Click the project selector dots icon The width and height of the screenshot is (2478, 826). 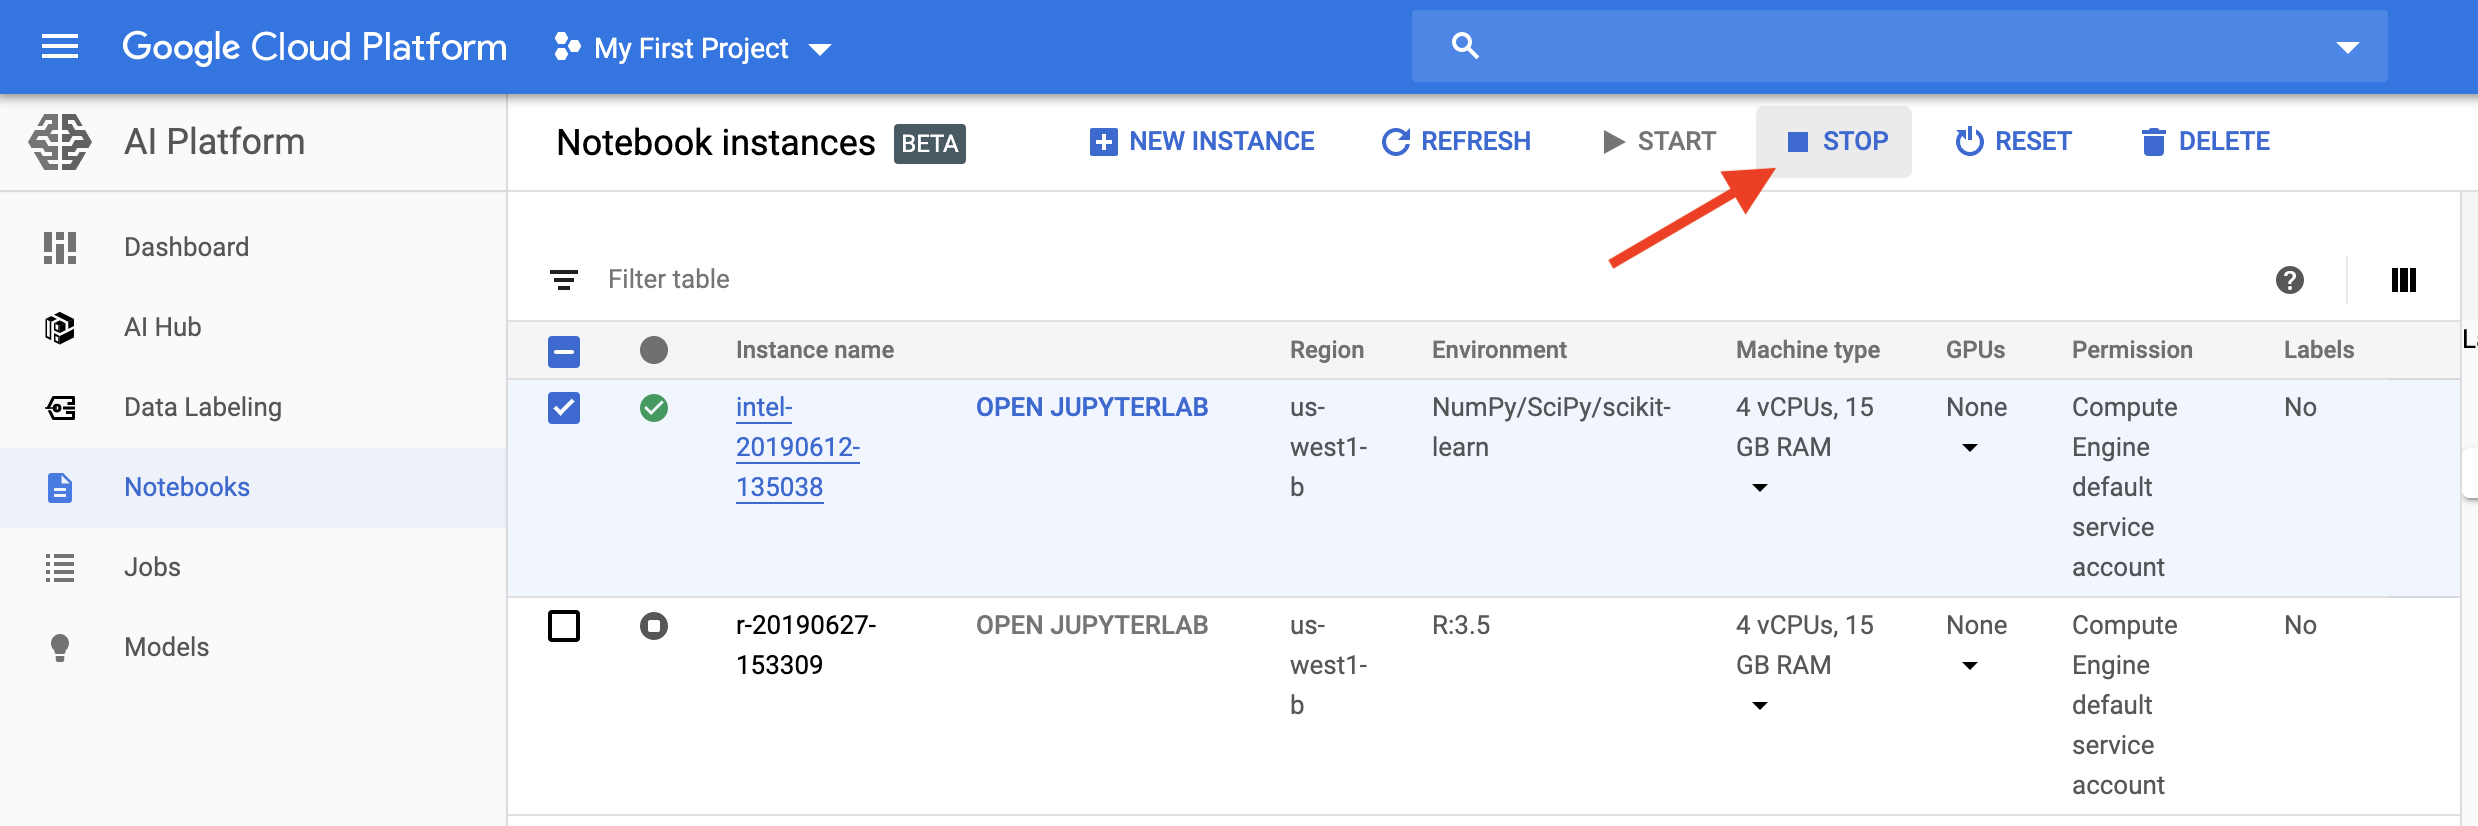(567, 47)
